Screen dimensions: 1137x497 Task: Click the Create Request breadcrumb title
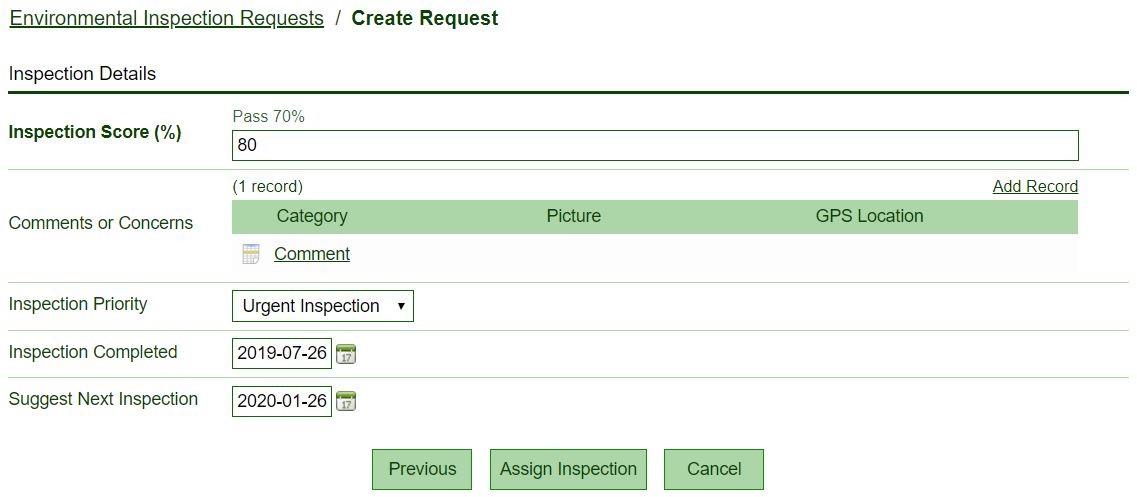pos(424,18)
